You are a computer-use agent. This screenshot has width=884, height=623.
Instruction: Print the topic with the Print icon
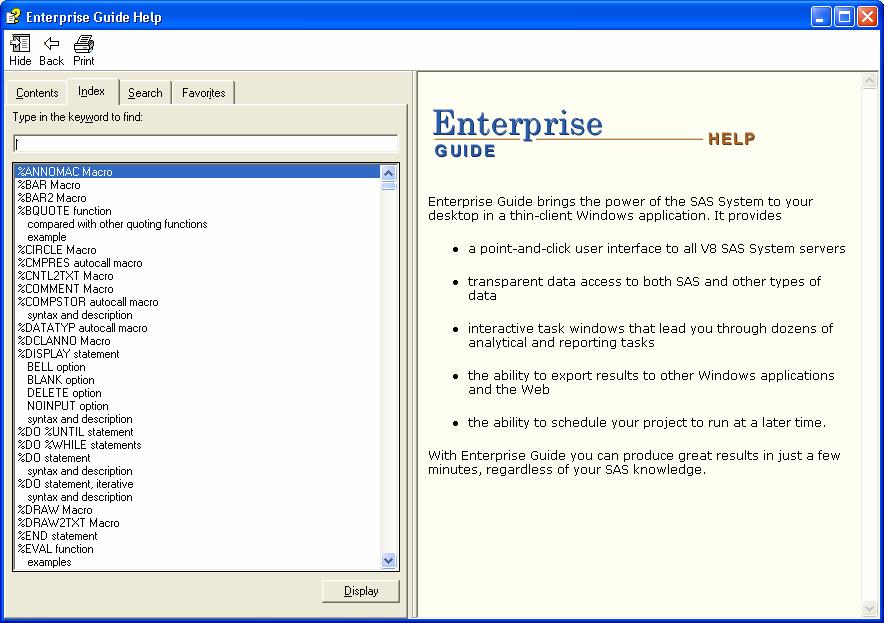pos(83,50)
